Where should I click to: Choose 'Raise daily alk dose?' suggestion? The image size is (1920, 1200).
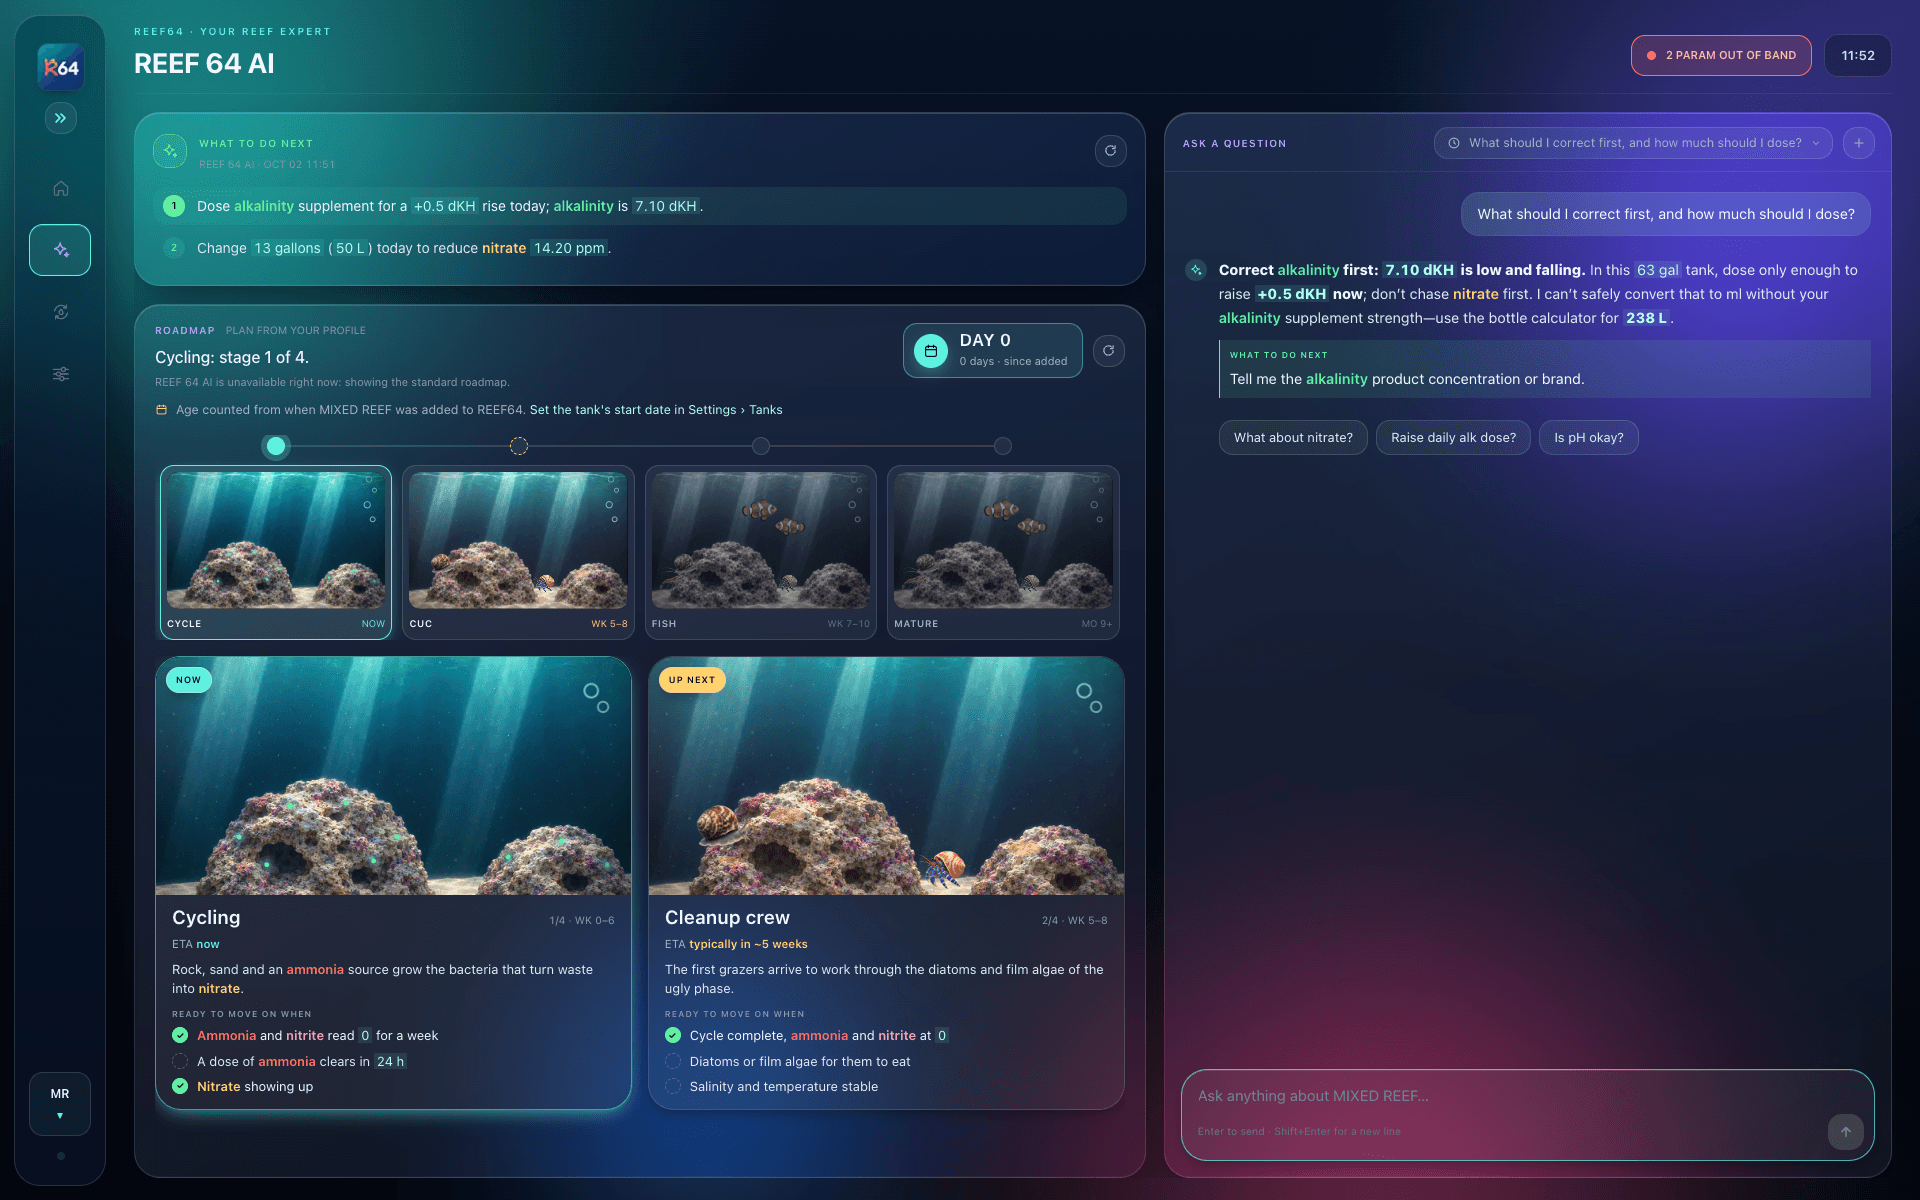click(x=1453, y=438)
